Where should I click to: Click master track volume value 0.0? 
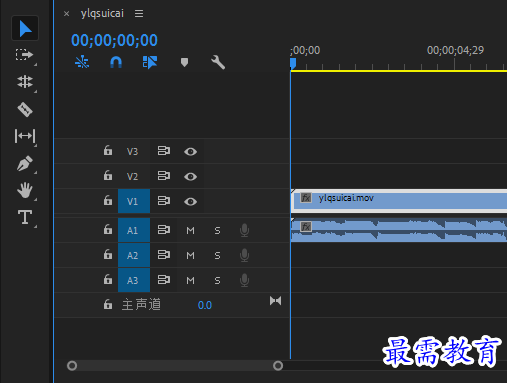(205, 305)
